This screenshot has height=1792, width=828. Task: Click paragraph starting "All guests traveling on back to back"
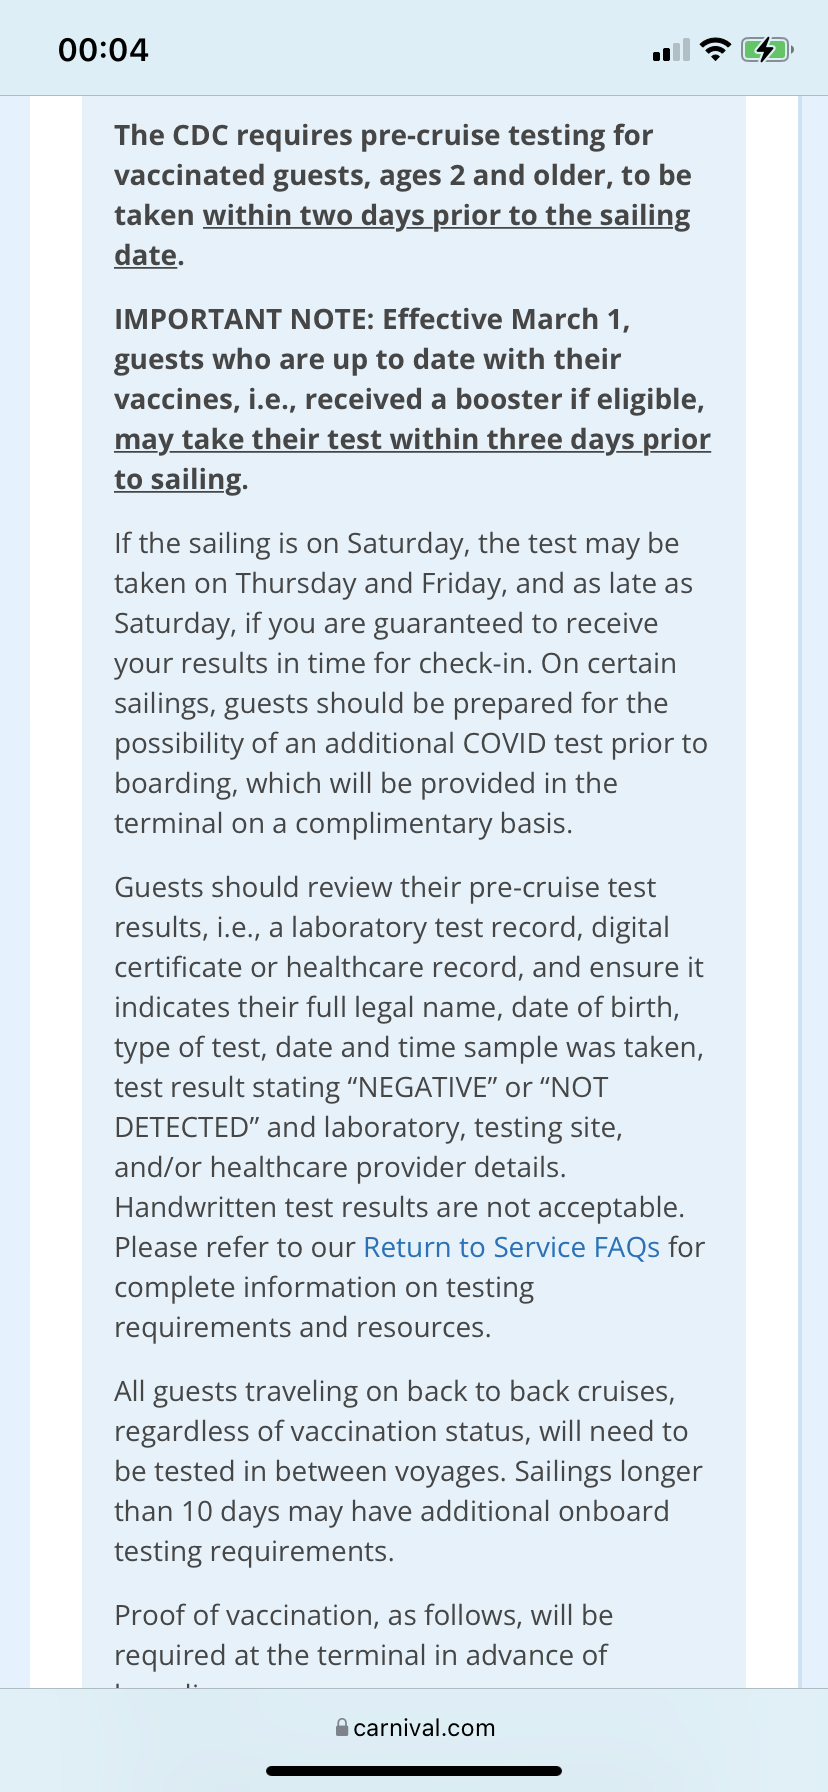pyautogui.click(x=408, y=1471)
